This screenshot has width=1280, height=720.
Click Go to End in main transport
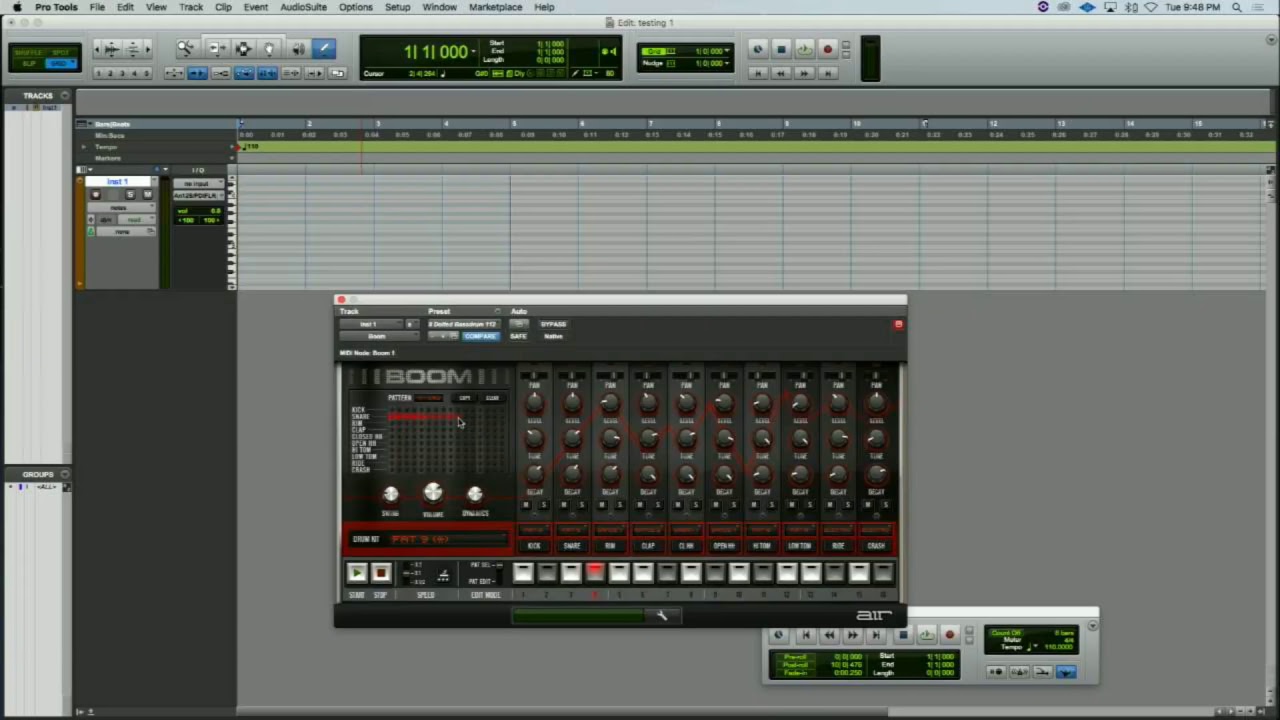(x=827, y=73)
